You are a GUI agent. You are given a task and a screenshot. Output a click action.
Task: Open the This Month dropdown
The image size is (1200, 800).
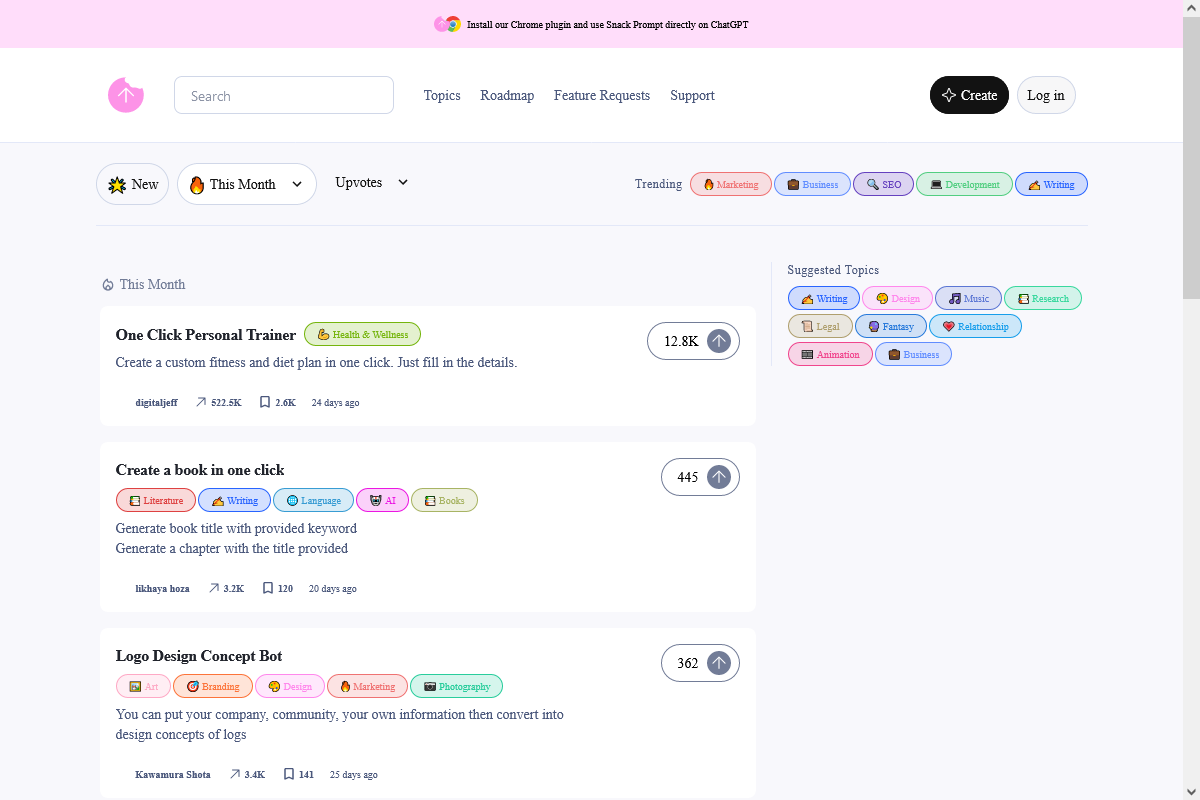tap(246, 184)
